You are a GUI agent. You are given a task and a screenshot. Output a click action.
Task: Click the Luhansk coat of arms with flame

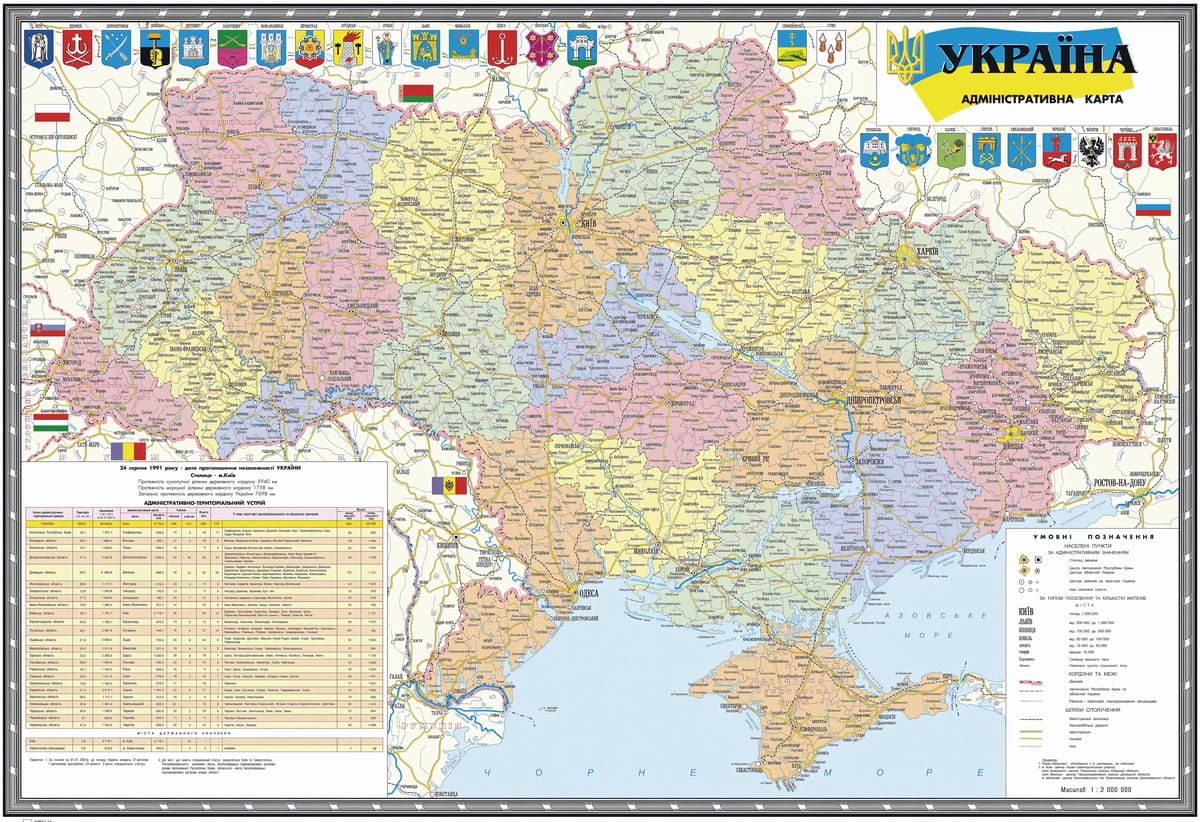tap(349, 46)
